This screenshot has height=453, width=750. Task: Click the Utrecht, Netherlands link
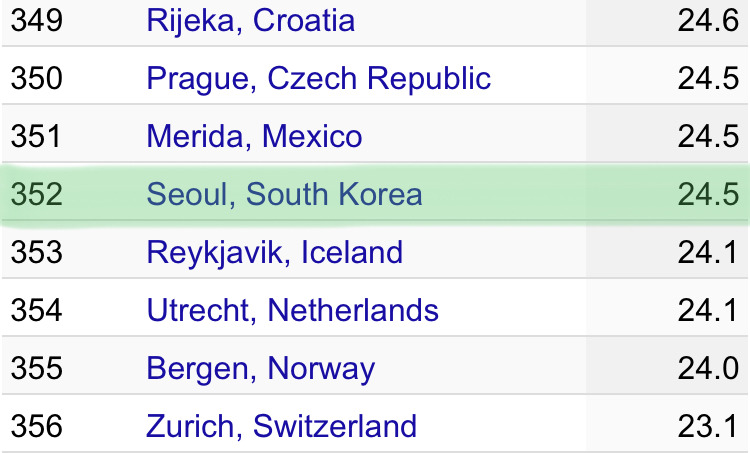pos(292,310)
